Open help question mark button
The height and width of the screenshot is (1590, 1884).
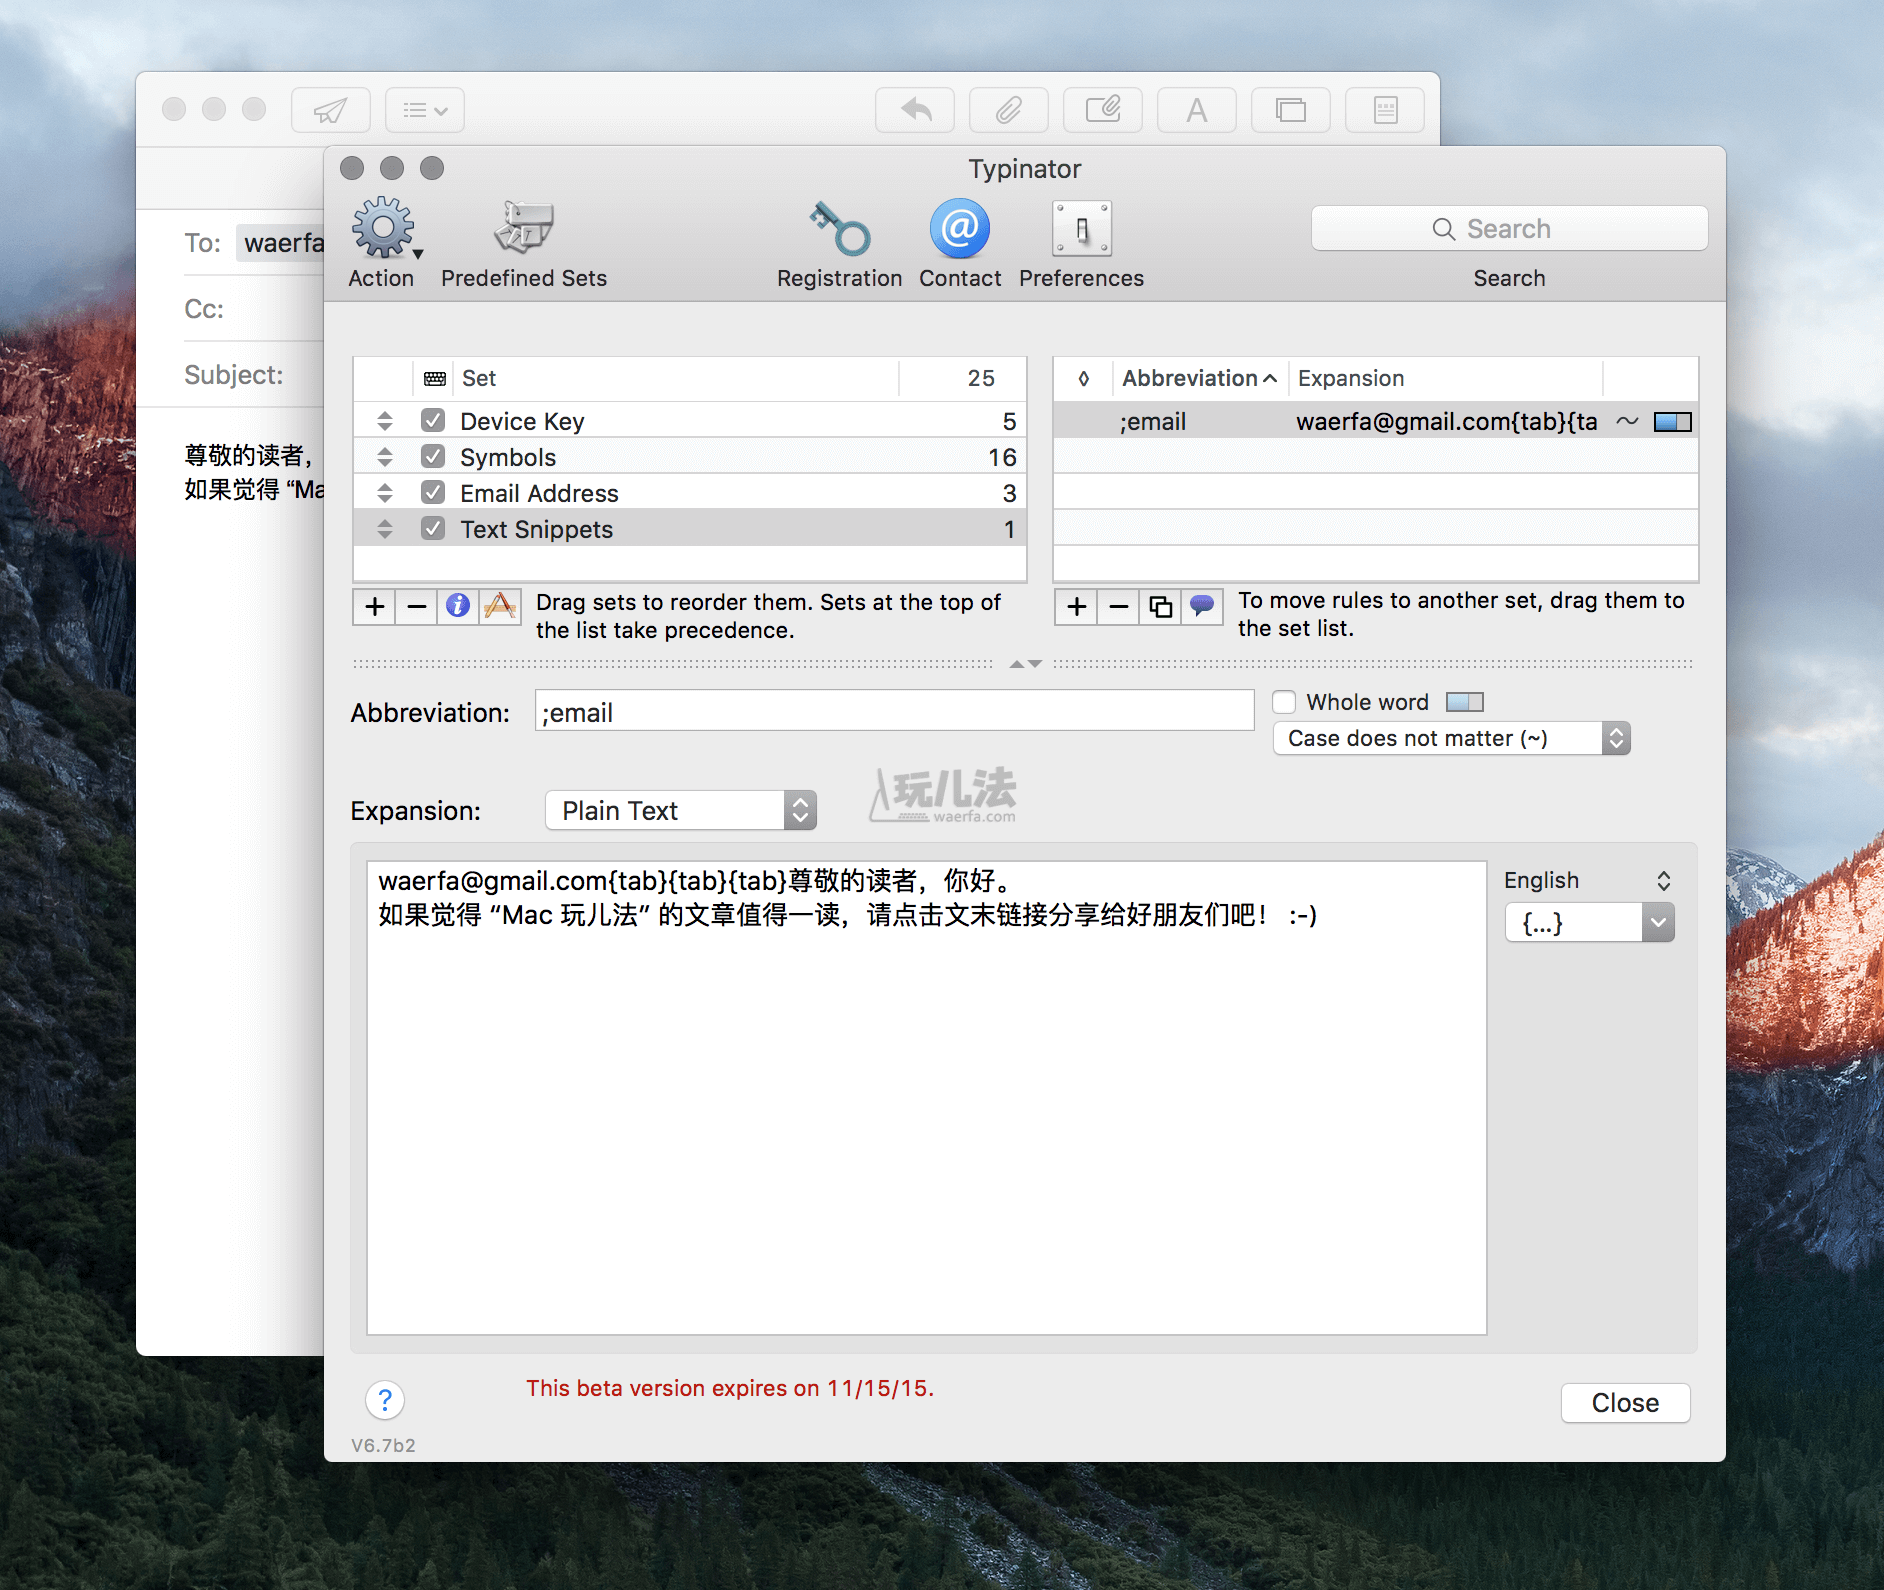coord(385,1400)
